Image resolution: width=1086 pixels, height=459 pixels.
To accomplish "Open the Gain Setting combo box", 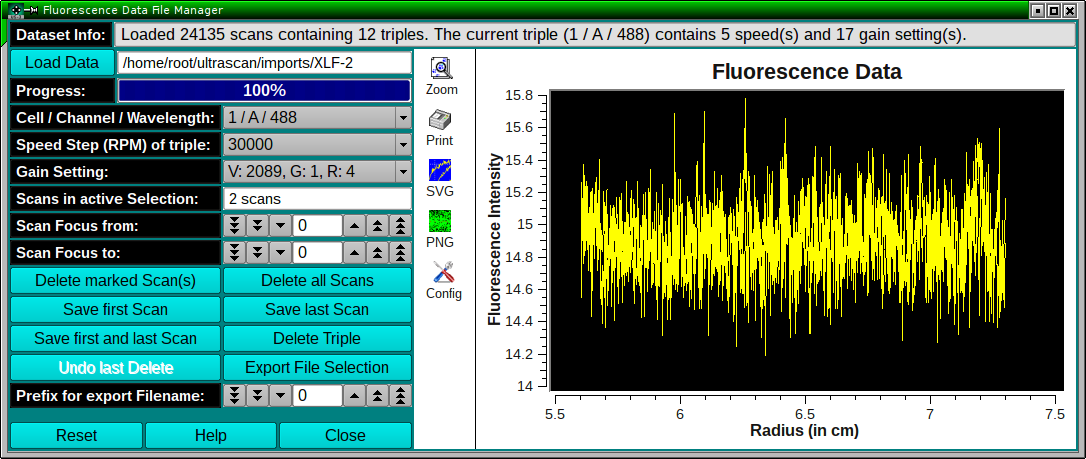I will point(317,171).
